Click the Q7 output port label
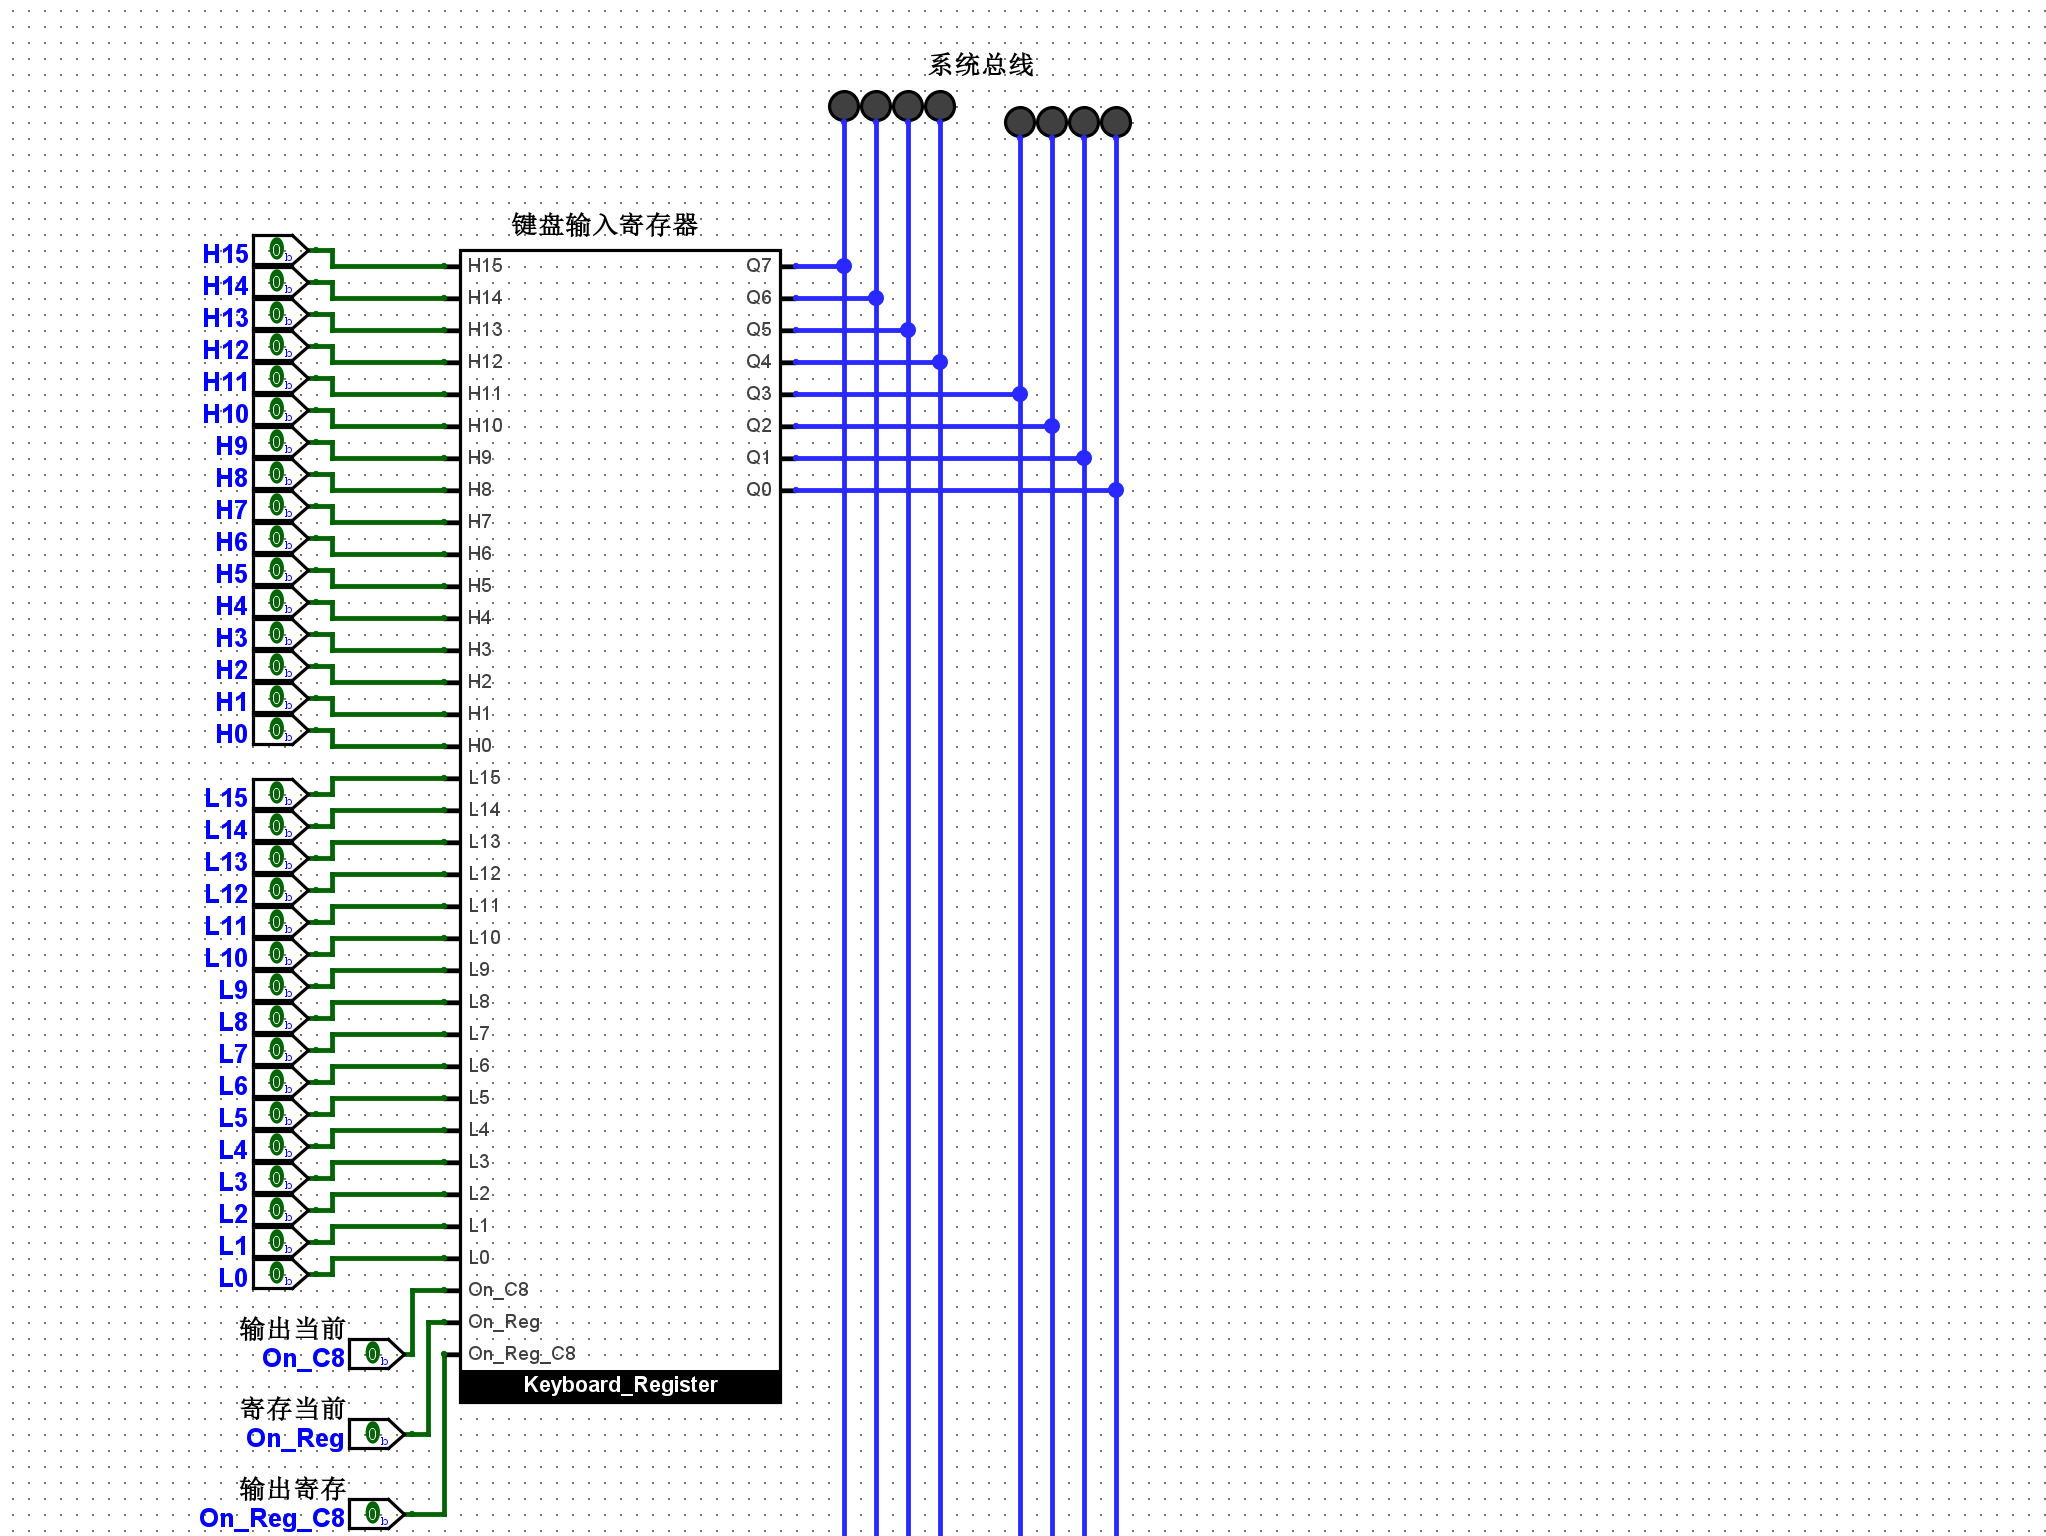The width and height of the screenshot is (2046, 1536). [759, 266]
